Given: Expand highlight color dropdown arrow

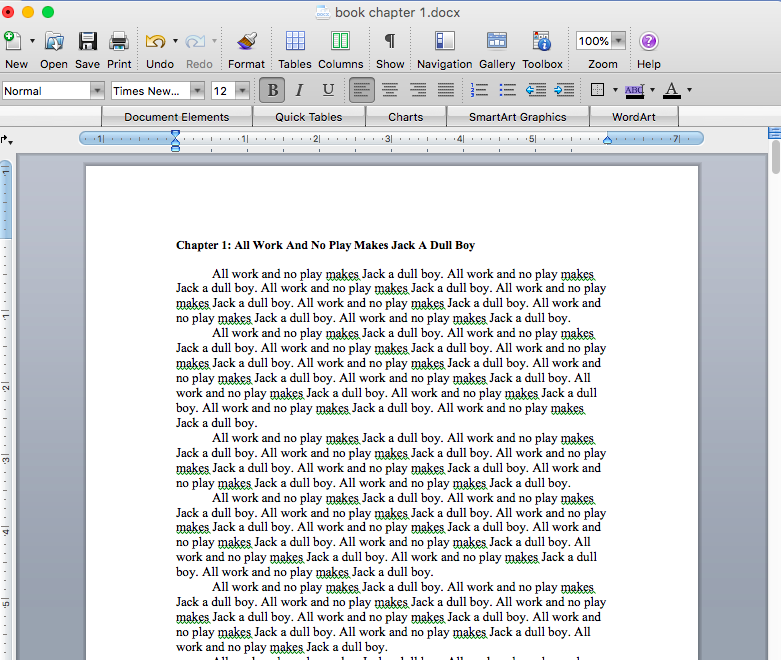Looking at the screenshot, I should coord(652,90).
